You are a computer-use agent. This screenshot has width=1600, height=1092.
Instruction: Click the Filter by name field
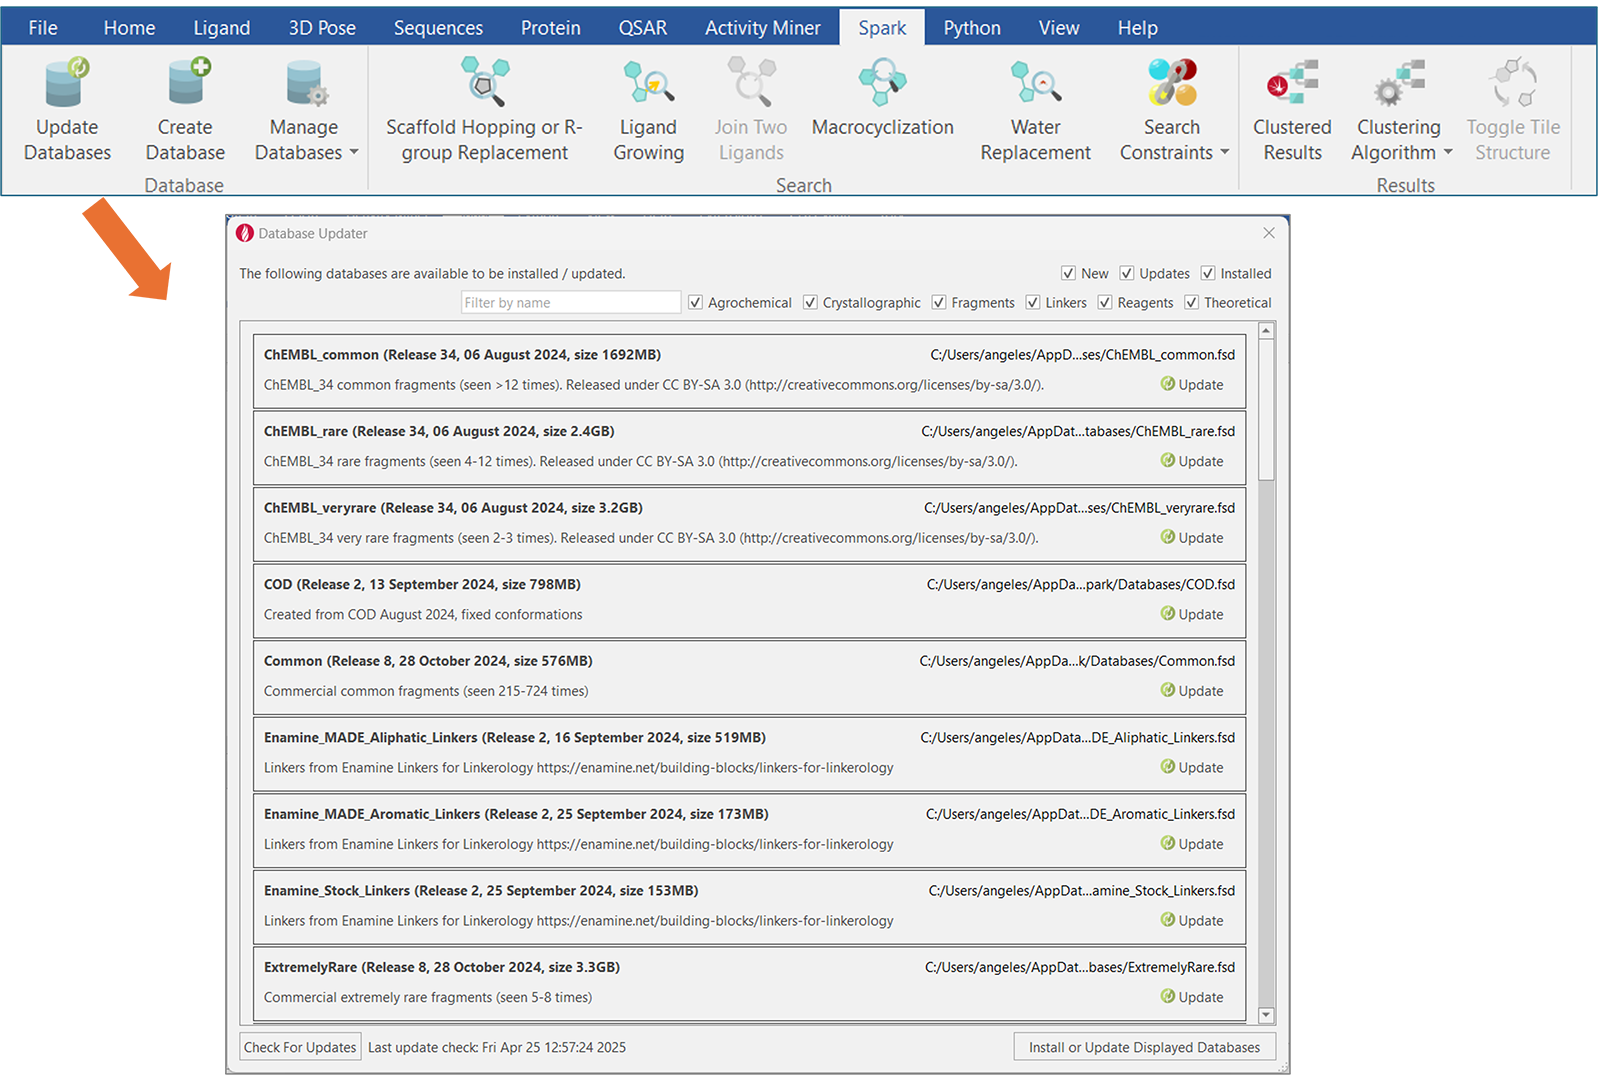pos(571,302)
